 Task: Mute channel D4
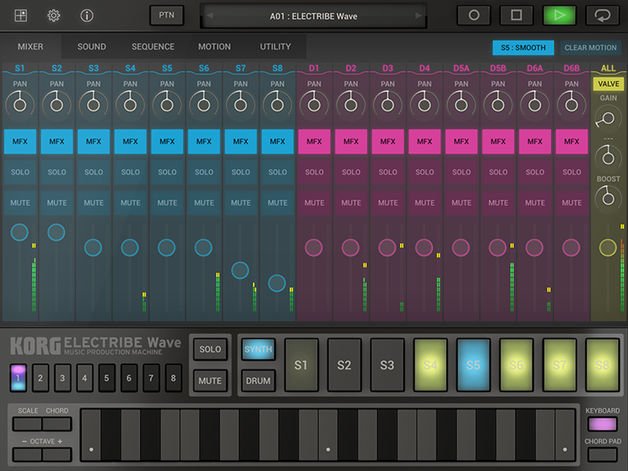(425, 203)
